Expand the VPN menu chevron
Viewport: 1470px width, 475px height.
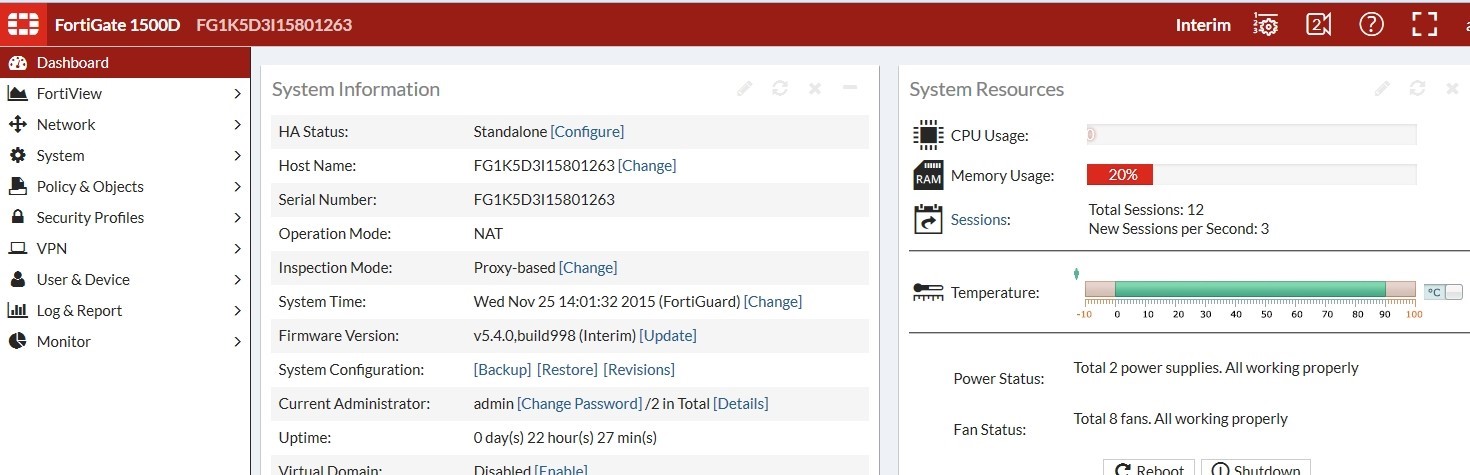coord(237,249)
